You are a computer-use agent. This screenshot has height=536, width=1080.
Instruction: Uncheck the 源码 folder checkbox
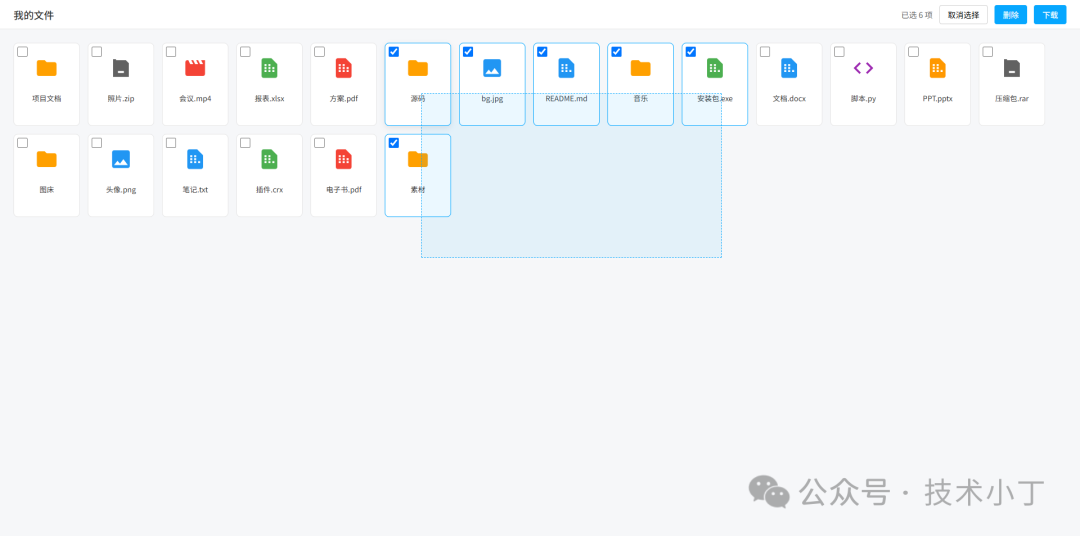click(394, 52)
